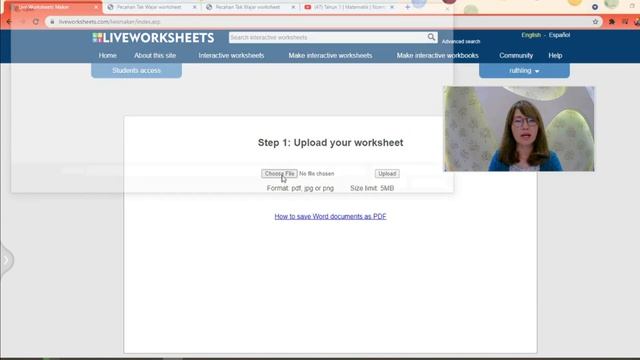Switch site language to English
The width and height of the screenshot is (640, 360).
tap(531, 35)
